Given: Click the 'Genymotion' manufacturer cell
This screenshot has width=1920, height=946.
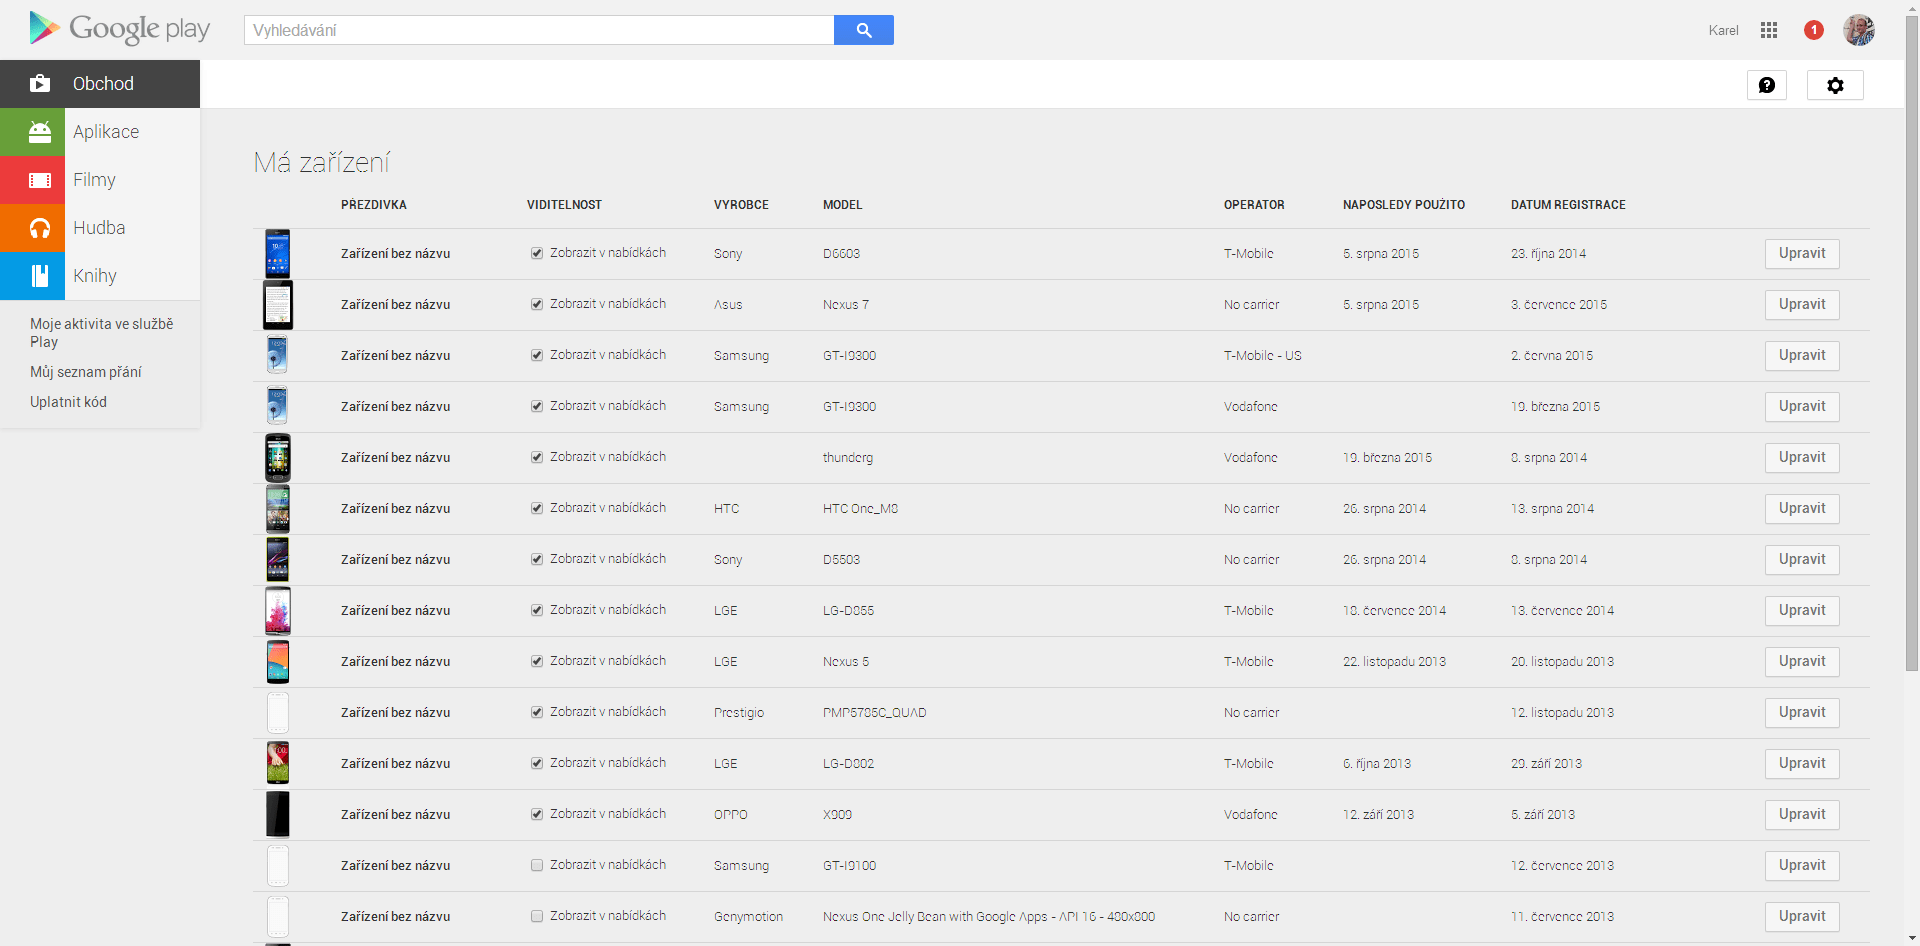Looking at the screenshot, I should (x=748, y=917).
